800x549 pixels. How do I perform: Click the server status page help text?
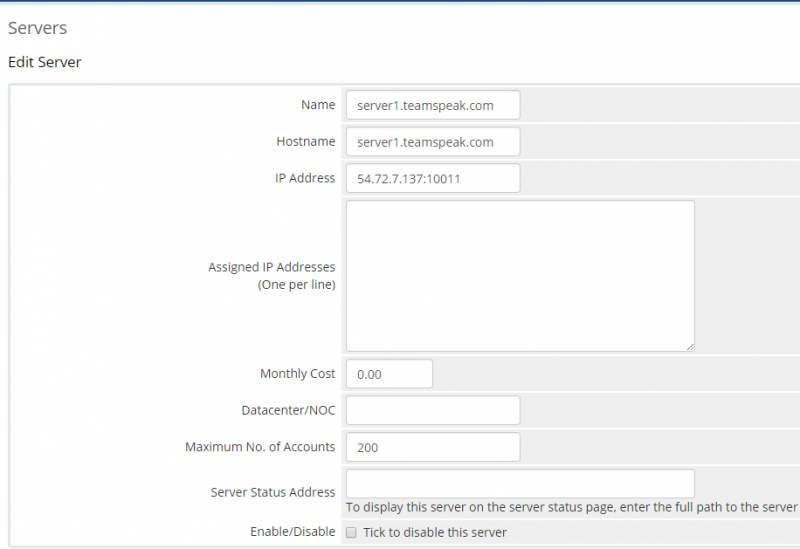(571, 507)
